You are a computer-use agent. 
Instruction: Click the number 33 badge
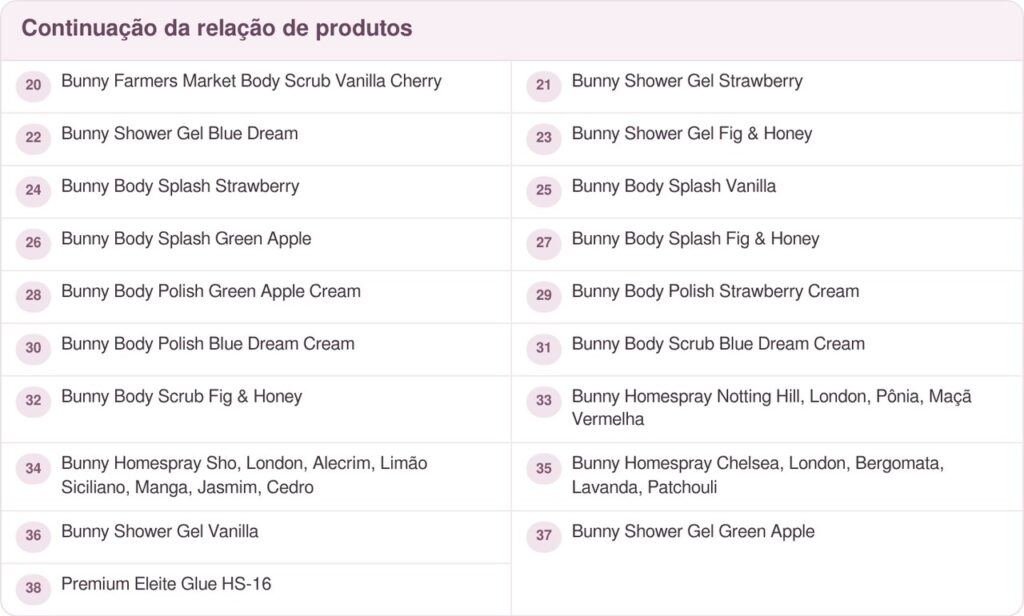pyautogui.click(x=544, y=400)
